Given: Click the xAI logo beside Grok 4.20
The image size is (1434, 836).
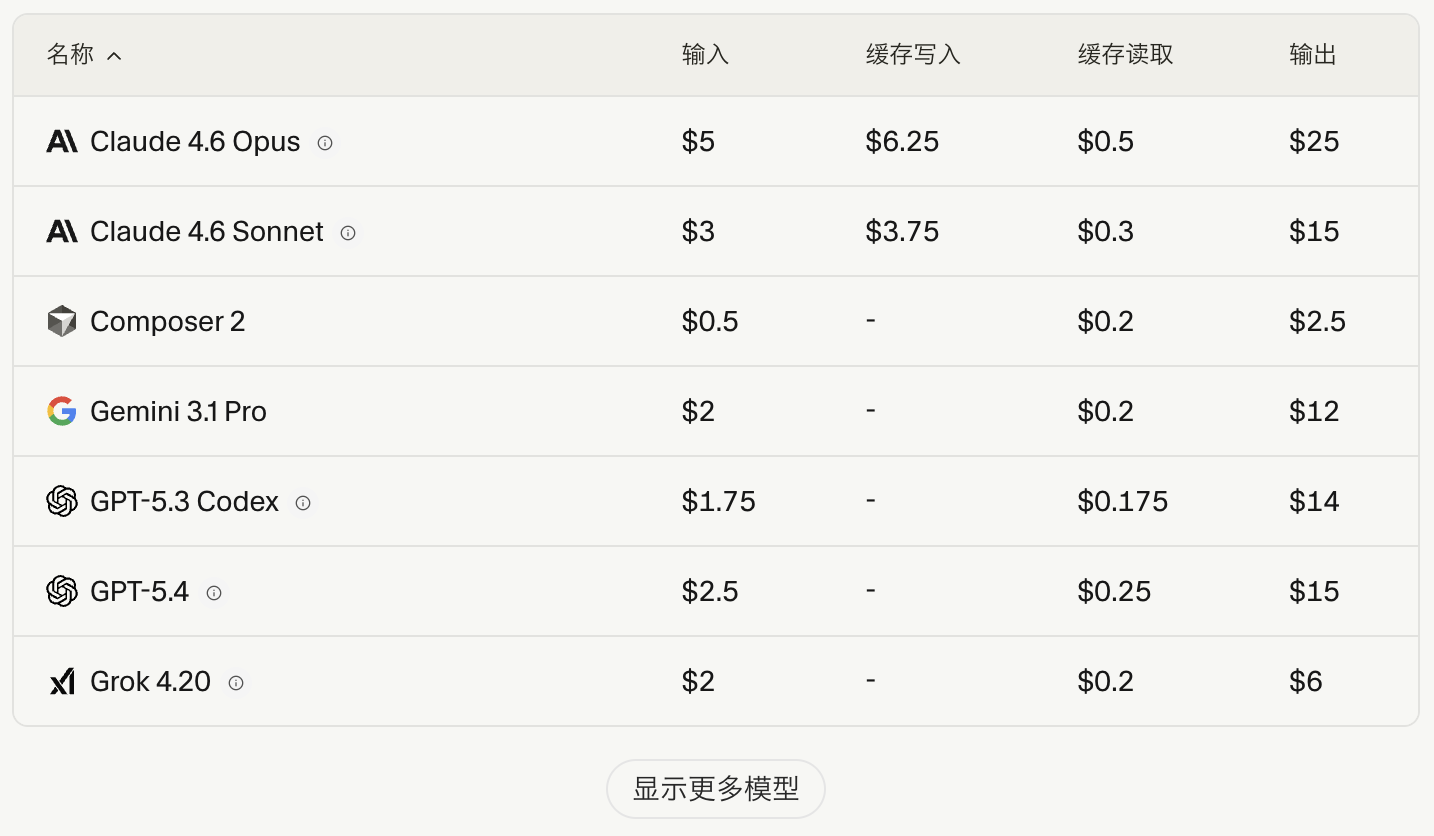Looking at the screenshot, I should (x=61, y=681).
